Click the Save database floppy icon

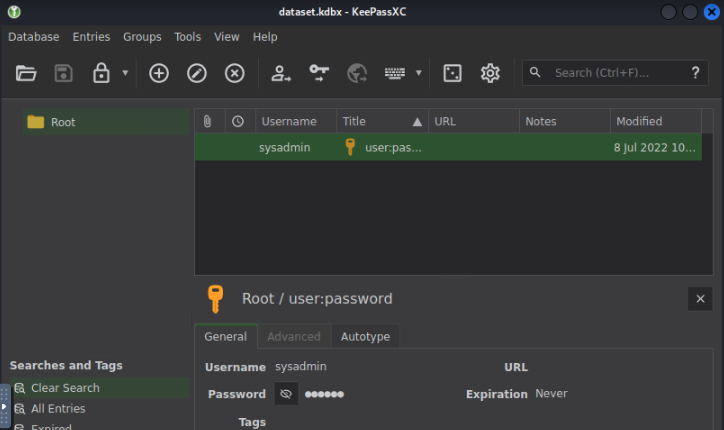64,73
